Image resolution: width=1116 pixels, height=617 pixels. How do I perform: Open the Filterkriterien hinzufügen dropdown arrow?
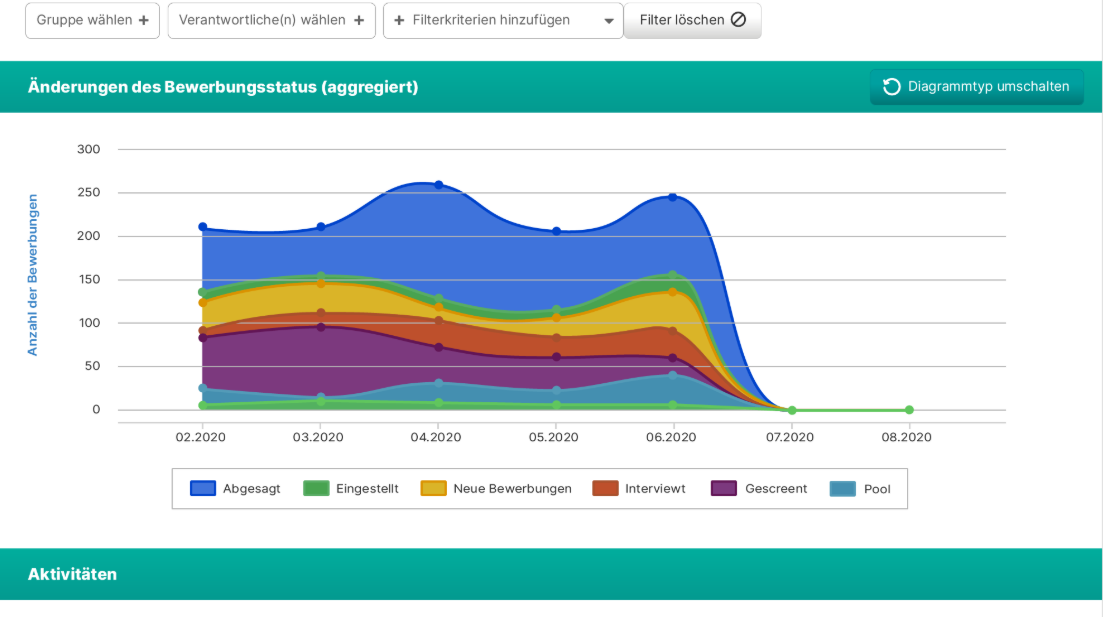[609, 21]
